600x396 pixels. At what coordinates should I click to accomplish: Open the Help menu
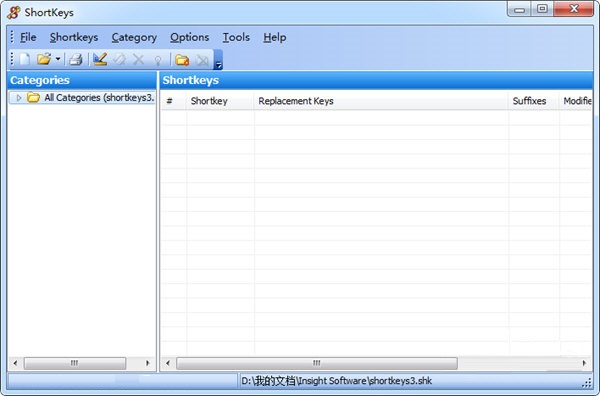click(x=274, y=37)
